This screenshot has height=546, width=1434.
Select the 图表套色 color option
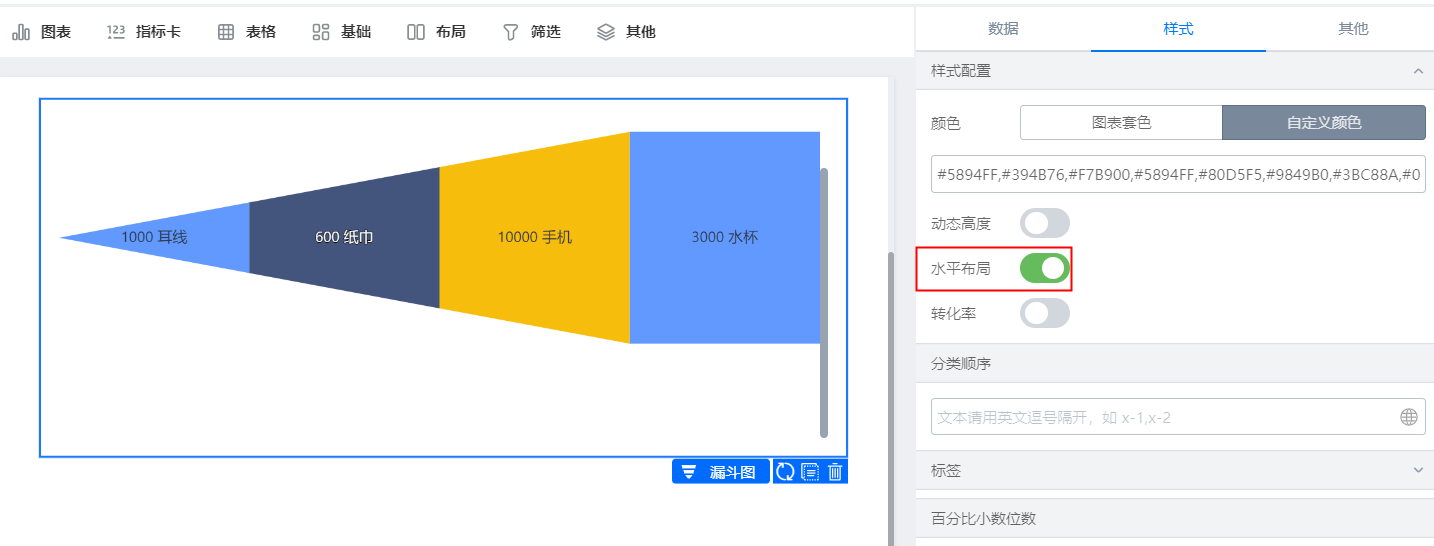(1121, 123)
